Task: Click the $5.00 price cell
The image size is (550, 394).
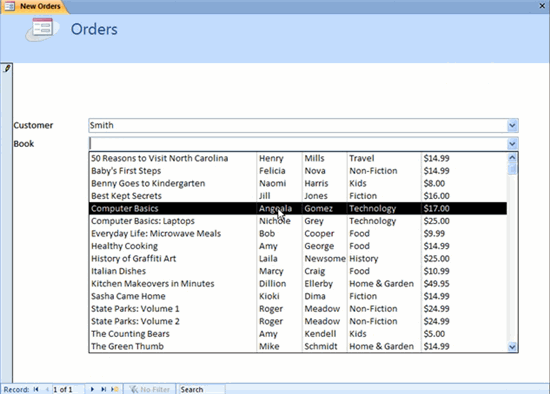Action: click(434, 334)
